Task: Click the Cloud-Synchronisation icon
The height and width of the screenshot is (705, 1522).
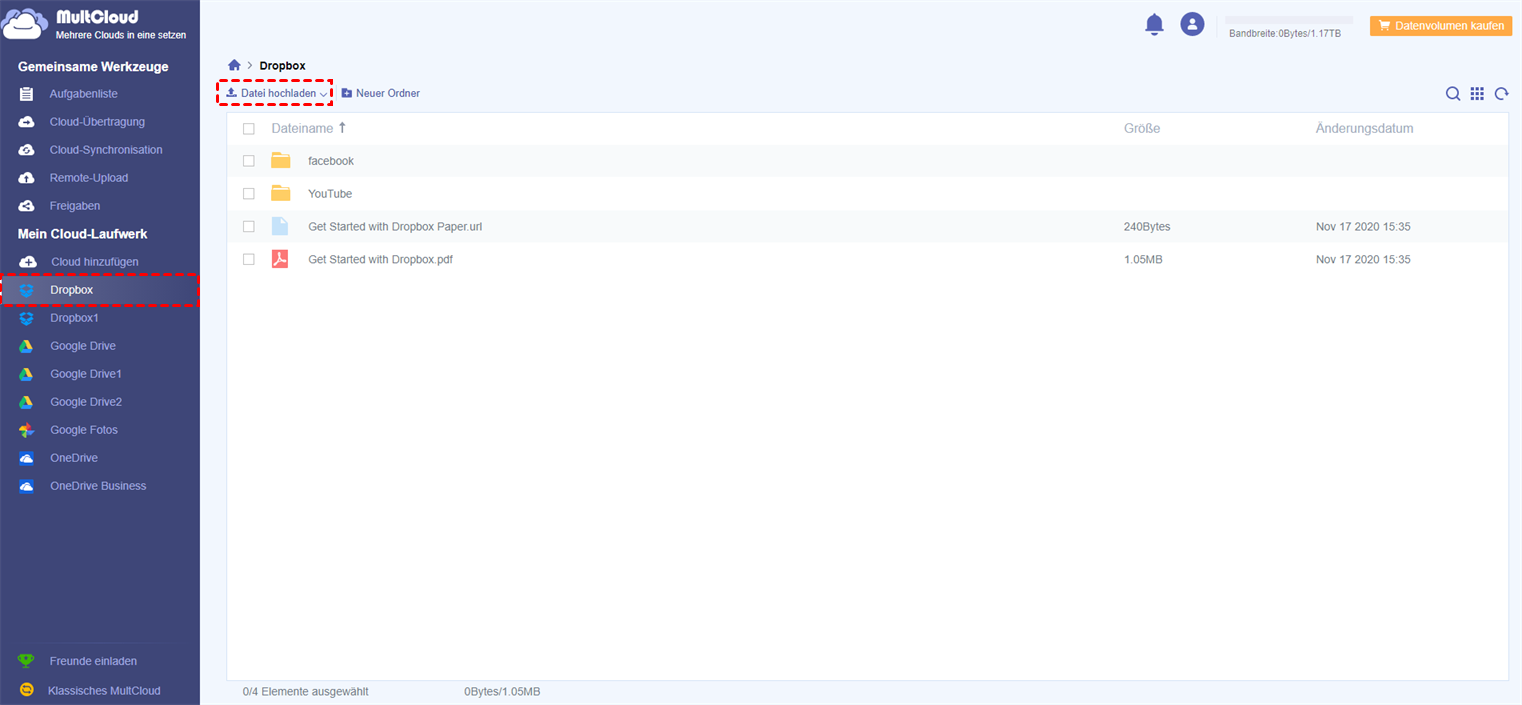Action: tap(27, 150)
